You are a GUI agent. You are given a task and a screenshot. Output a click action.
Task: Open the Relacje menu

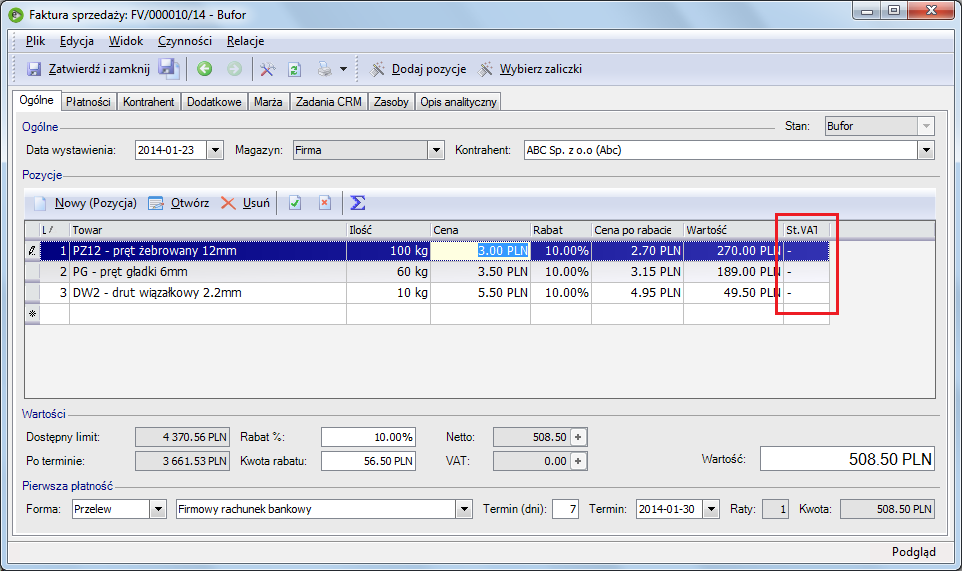245,40
